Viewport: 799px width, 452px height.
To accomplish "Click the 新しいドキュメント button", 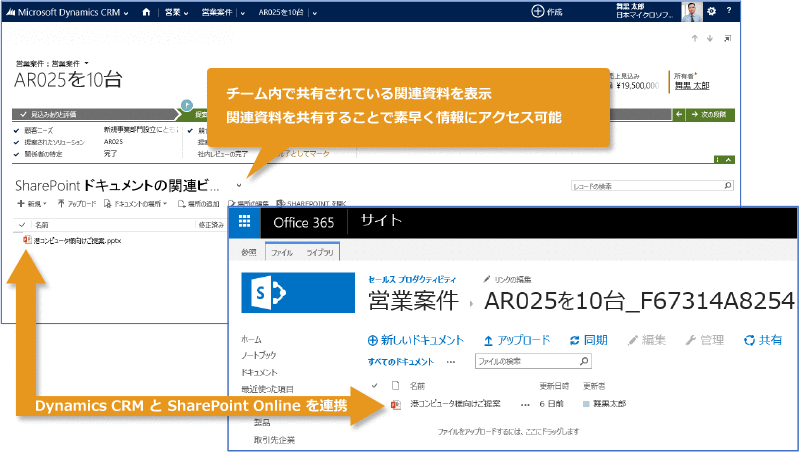I will point(416,340).
